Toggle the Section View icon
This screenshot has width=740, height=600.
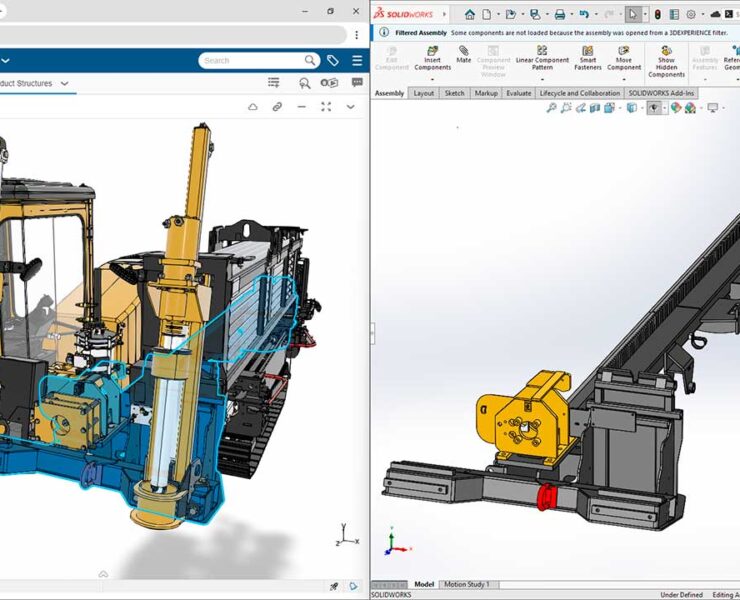[595, 108]
